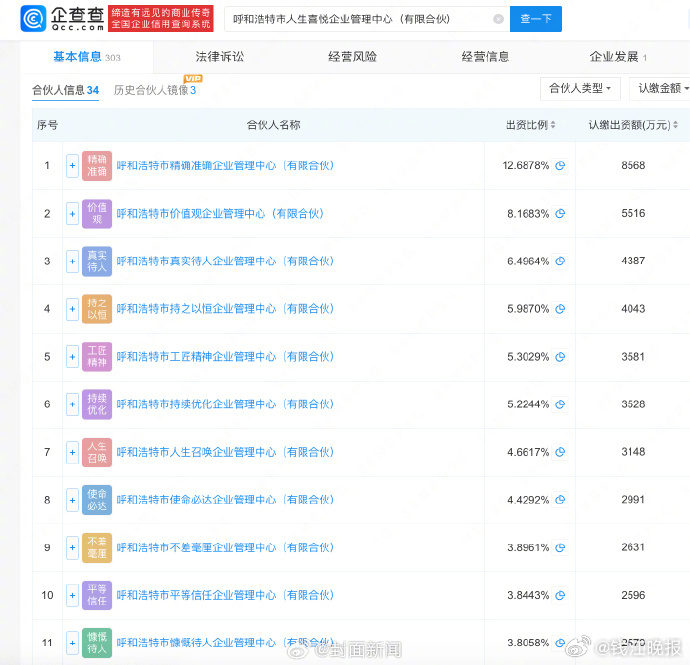The width and height of the screenshot is (690, 665).
Task: Open 呼和浩特市真实待人企业管理中心 link
Action: click(225, 261)
